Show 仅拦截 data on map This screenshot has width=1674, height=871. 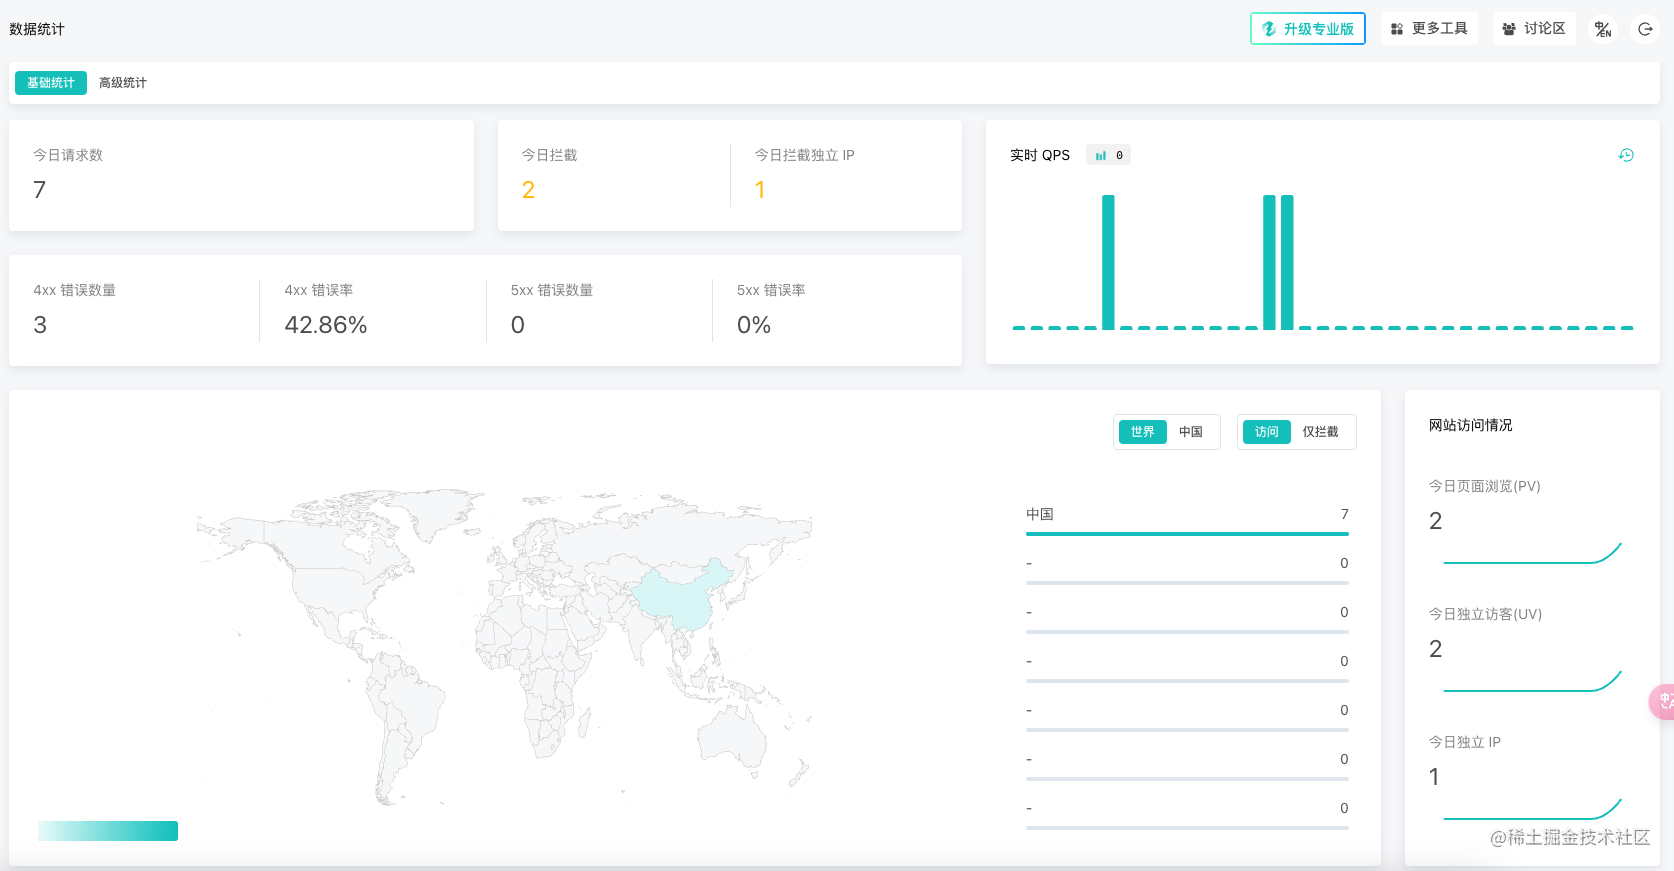coord(1320,432)
